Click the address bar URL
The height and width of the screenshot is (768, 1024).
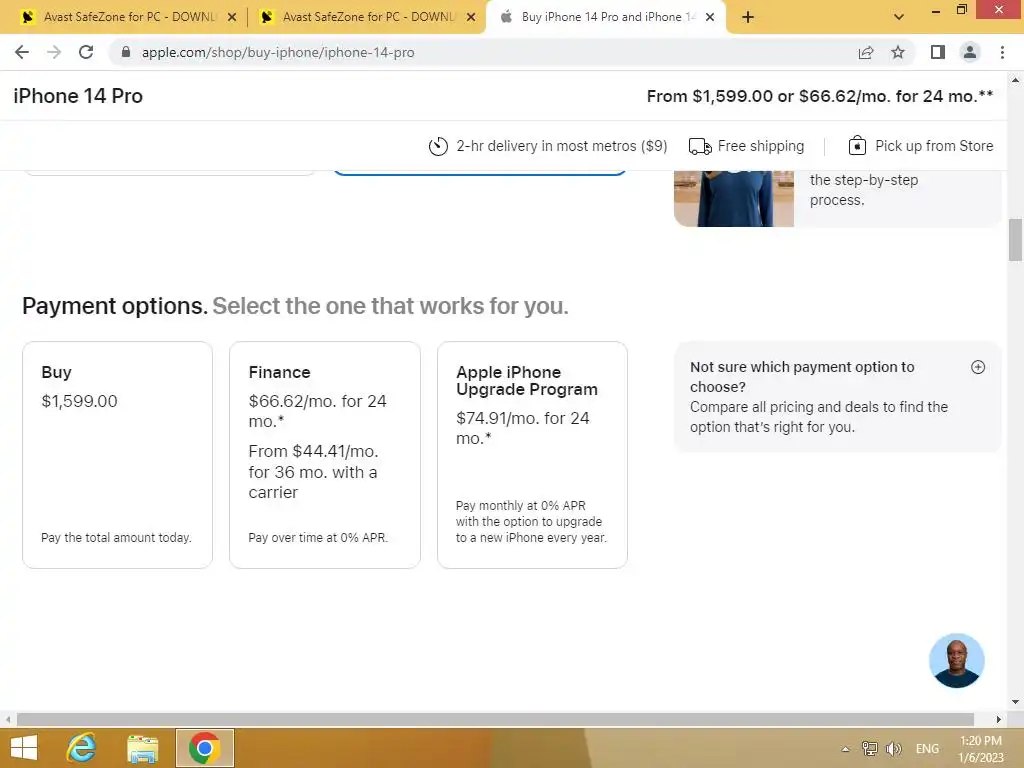[278, 52]
